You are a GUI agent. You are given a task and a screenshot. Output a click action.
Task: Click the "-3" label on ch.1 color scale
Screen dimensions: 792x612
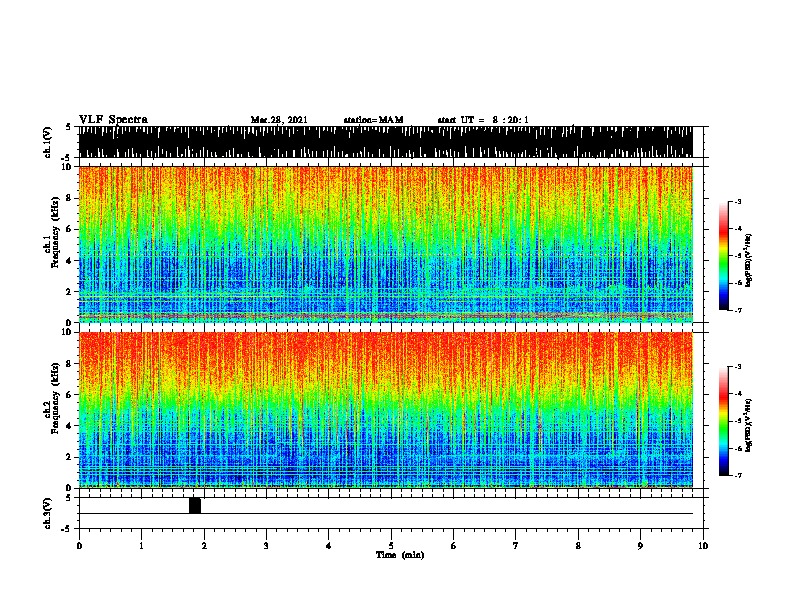click(x=737, y=201)
